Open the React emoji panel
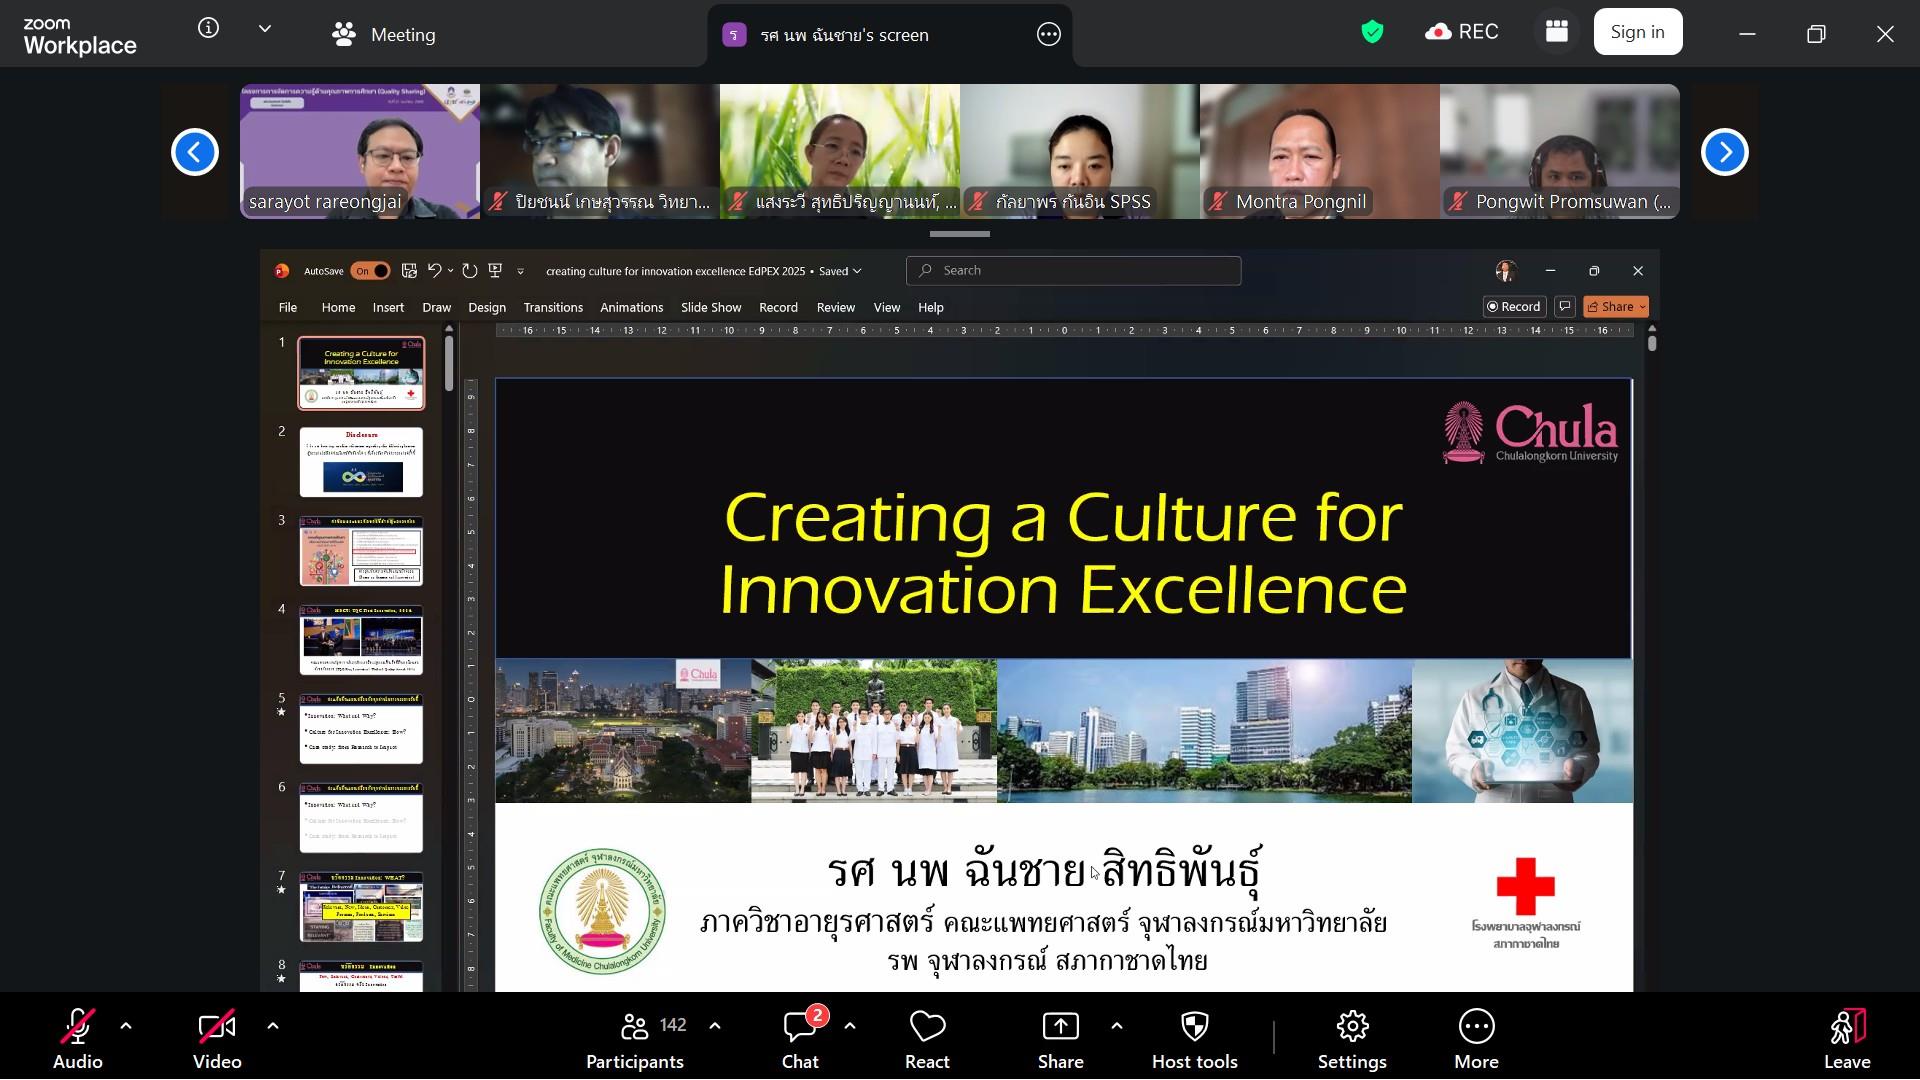This screenshot has width=1920, height=1080. [926, 1040]
